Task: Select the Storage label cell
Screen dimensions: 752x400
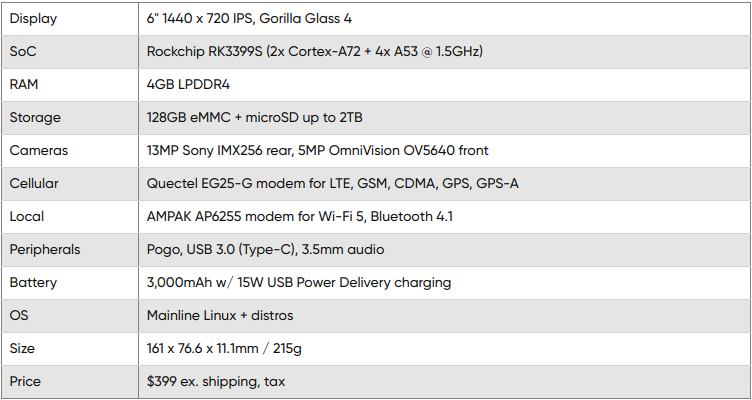Action: [35, 117]
